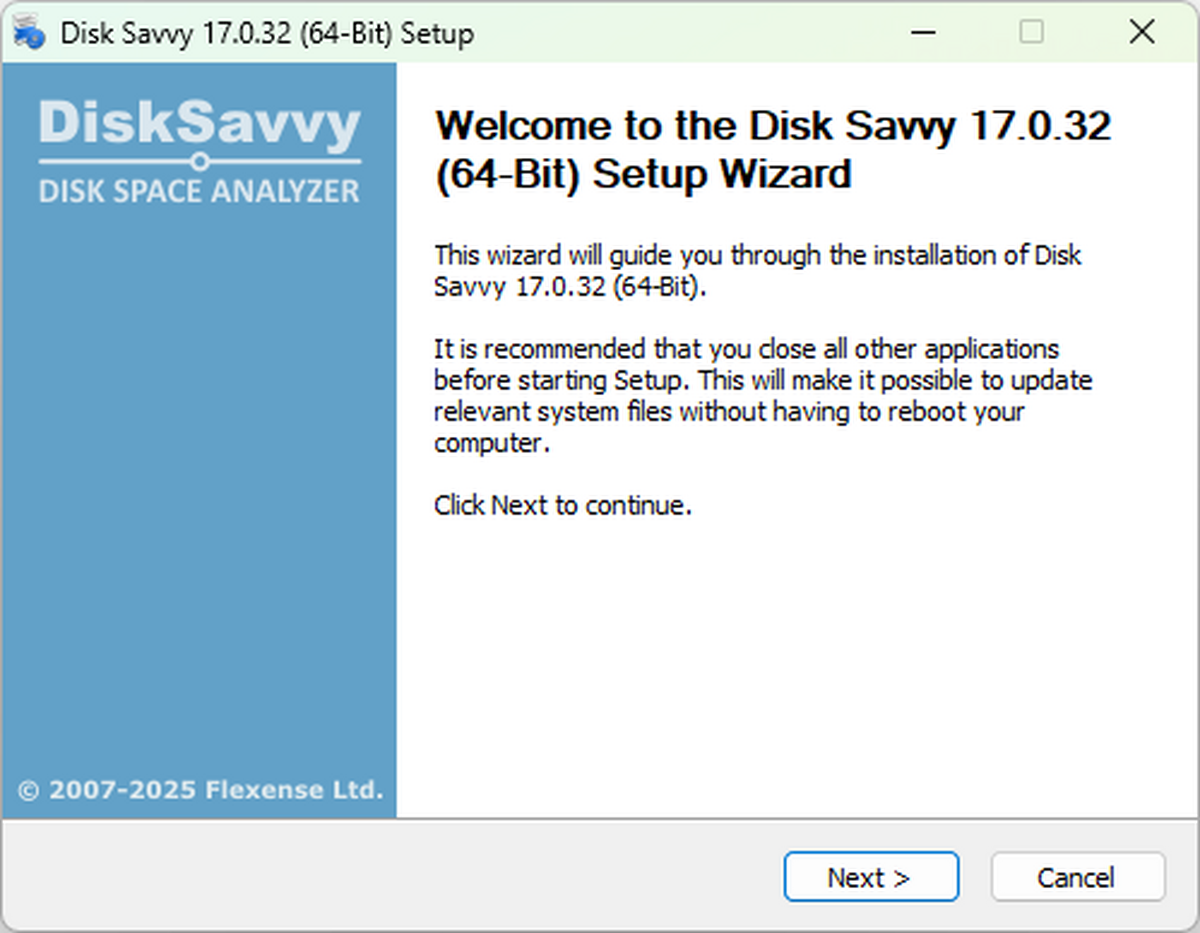Select the installation guidance paragraph
Image resolution: width=1200 pixels, height=933 pixels.
click(x=757, y=270)
